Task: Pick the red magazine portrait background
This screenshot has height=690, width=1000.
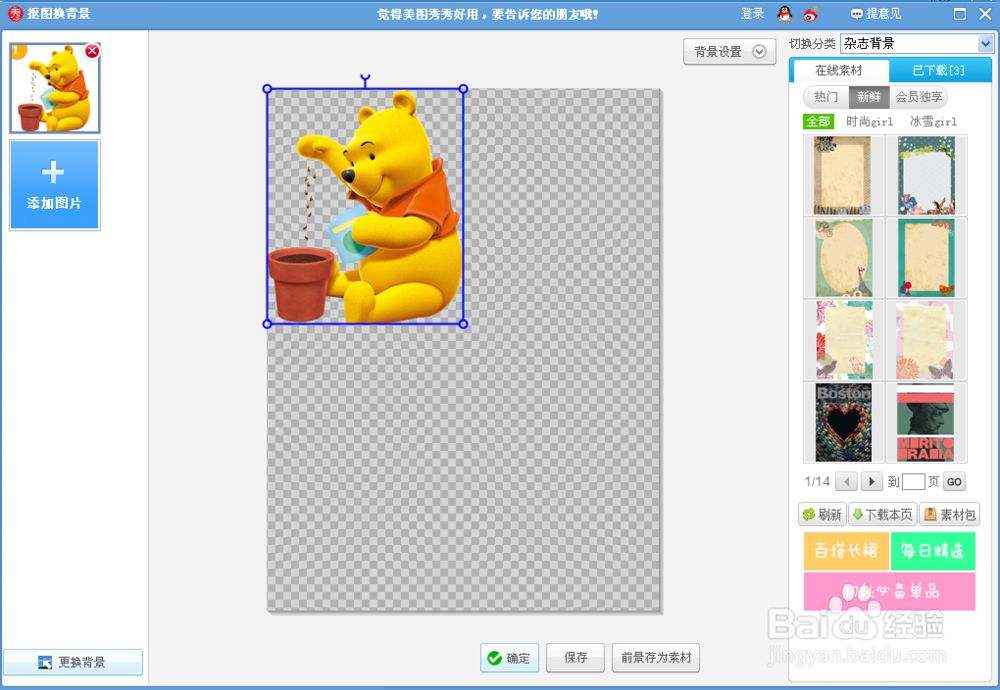Action: [926, 422]
